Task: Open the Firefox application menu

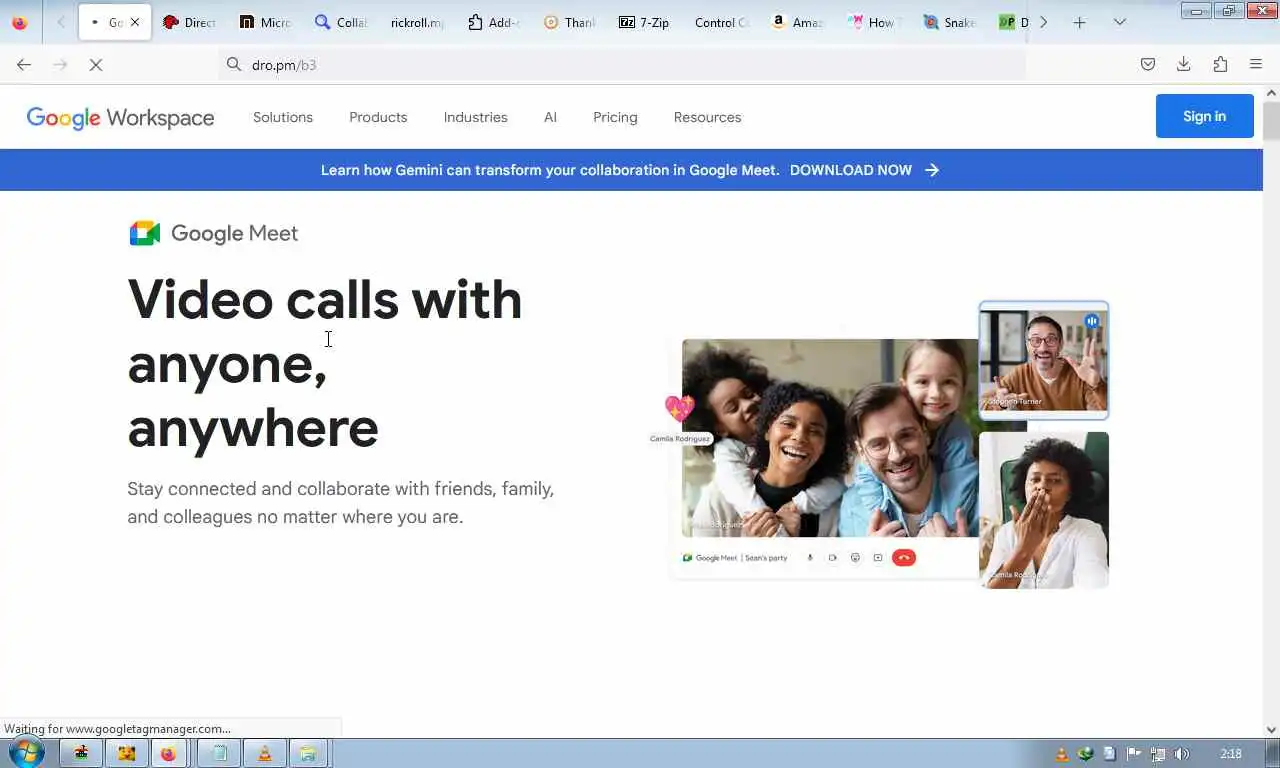Action: [1256, 64]
